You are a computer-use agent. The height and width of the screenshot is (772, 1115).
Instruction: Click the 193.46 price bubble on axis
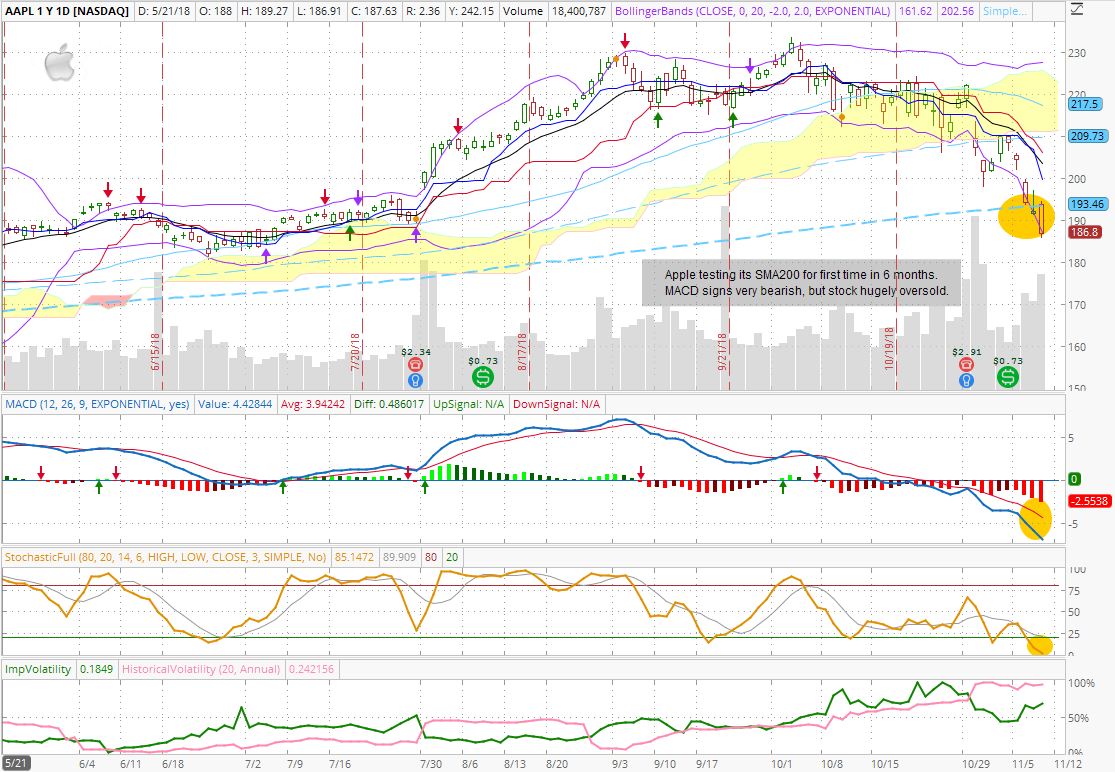coord(1087,204)
